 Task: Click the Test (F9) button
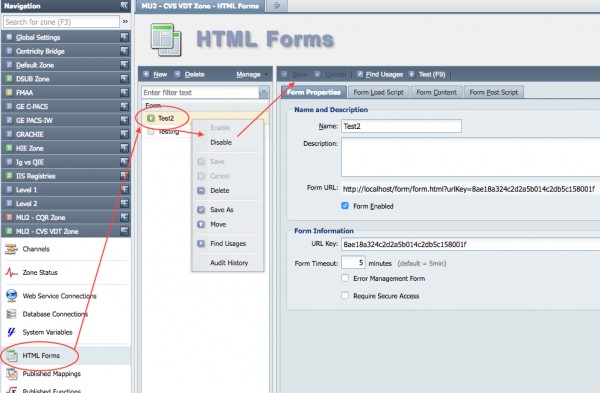(427, 74)
